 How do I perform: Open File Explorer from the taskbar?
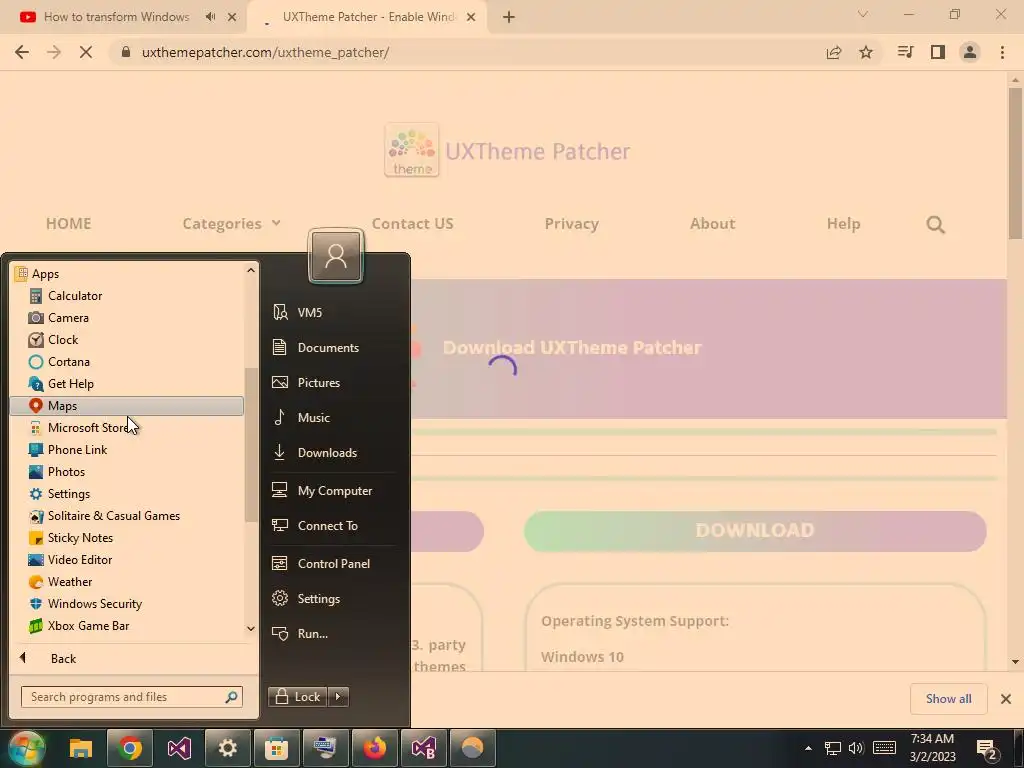(x=81, y=748)
